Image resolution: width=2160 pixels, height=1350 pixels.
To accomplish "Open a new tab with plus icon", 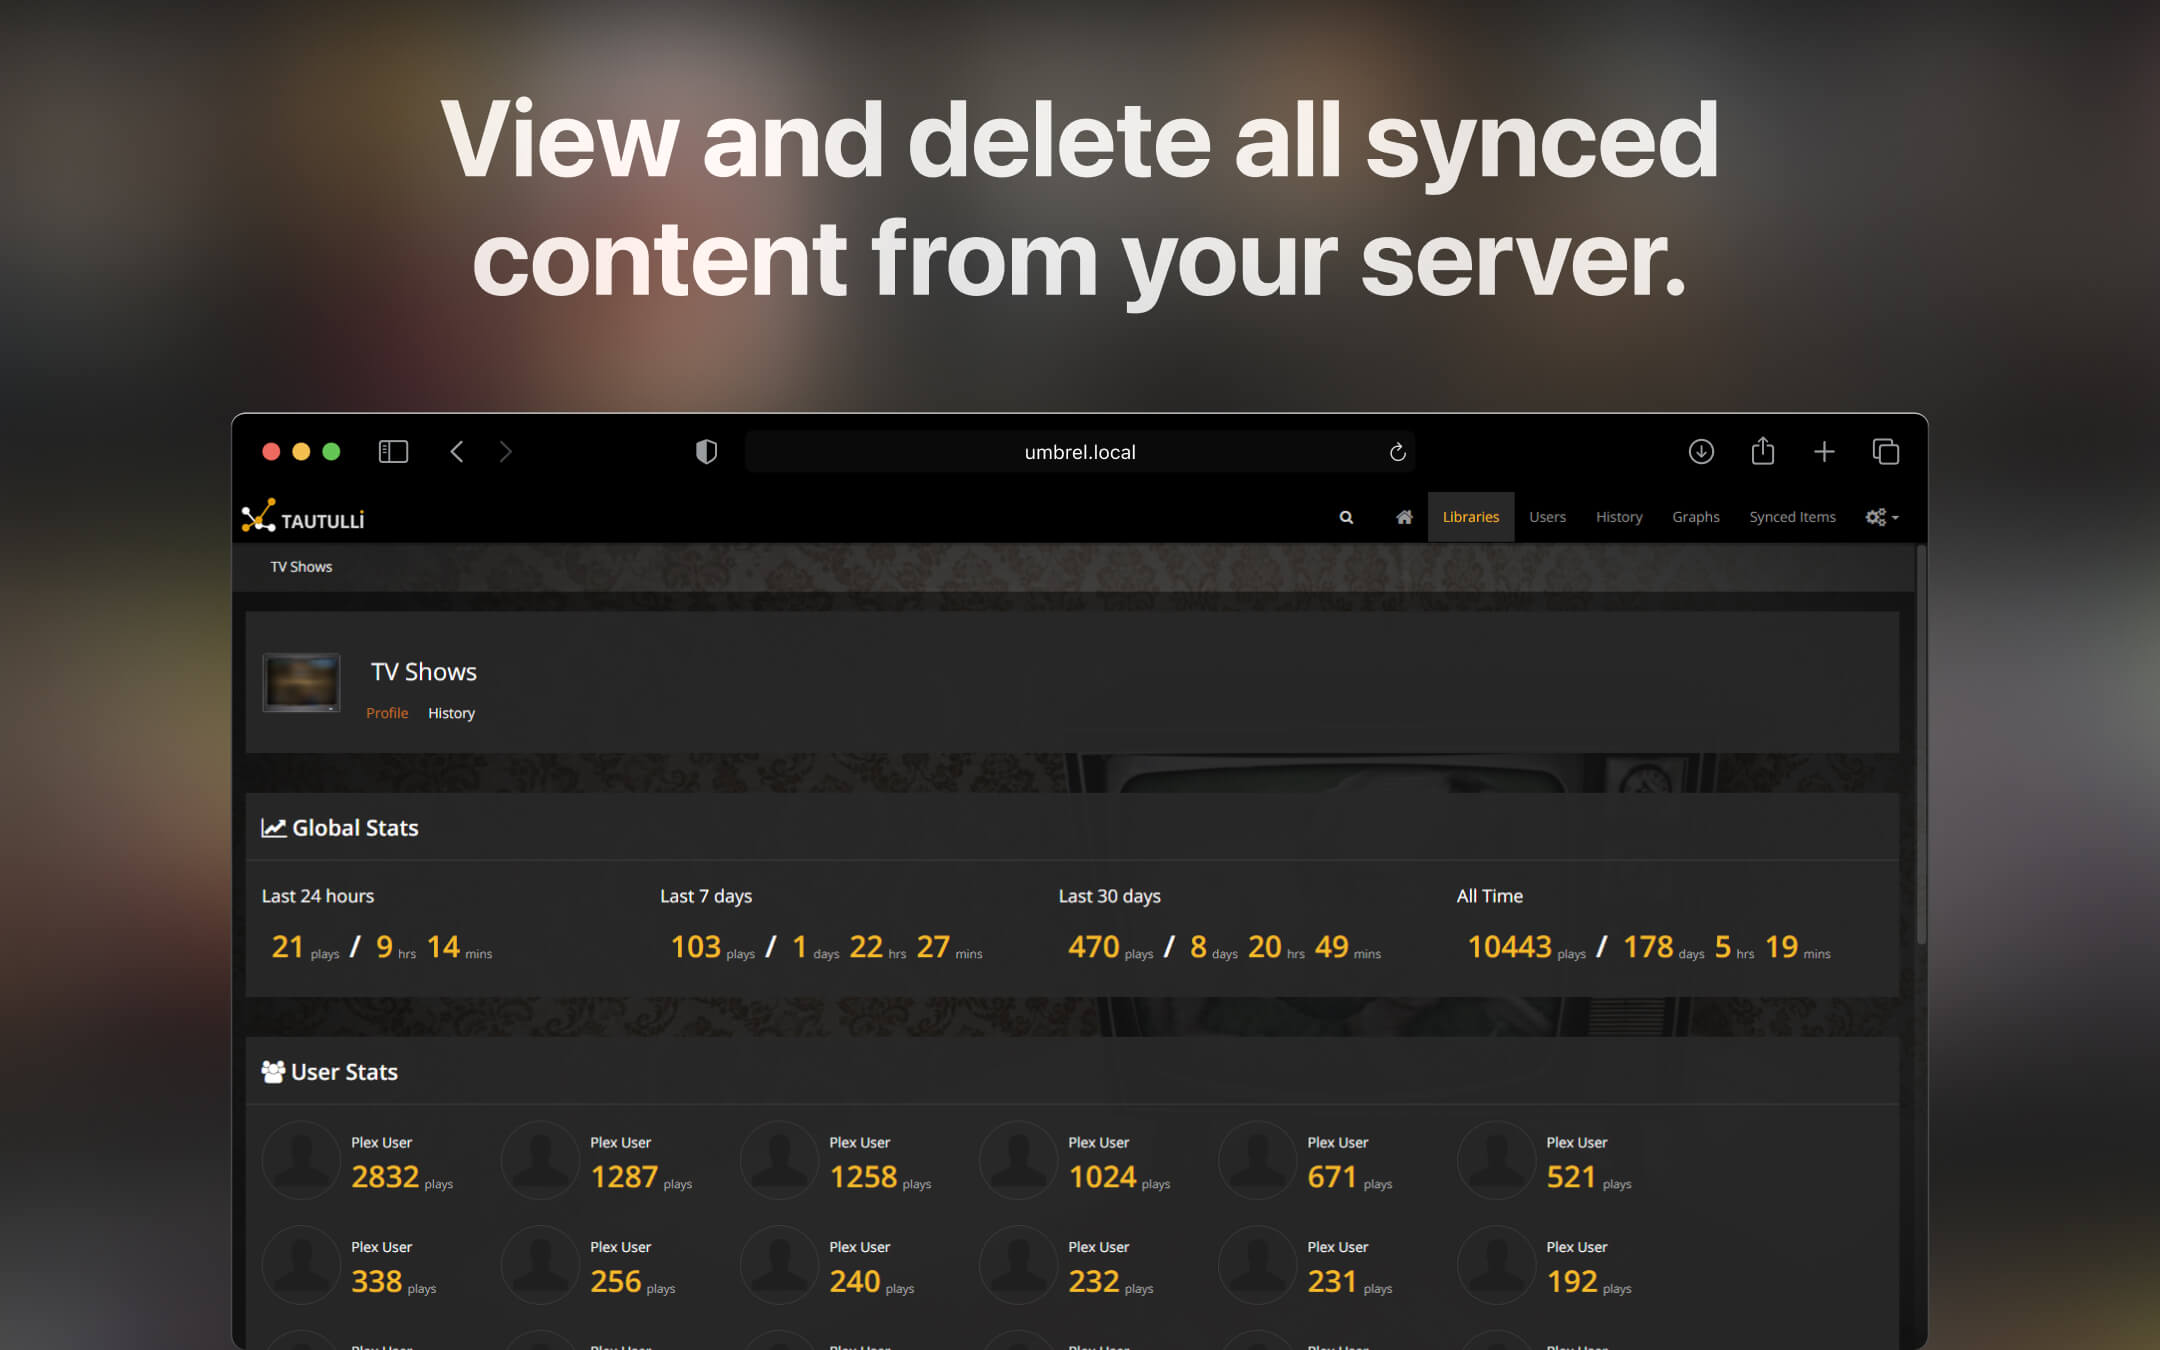I will (1823, 452).
